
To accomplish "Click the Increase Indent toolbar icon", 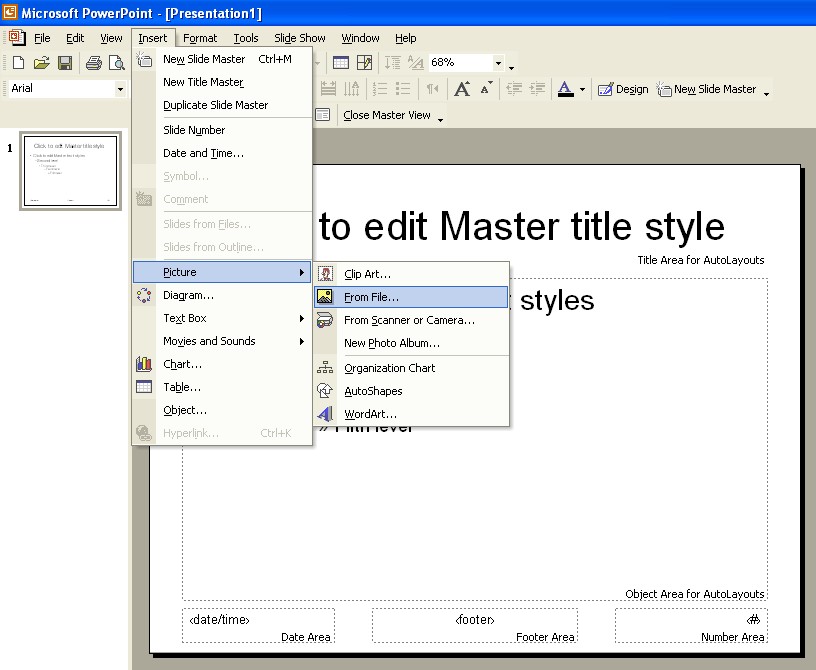I will (x=537, y=89).
